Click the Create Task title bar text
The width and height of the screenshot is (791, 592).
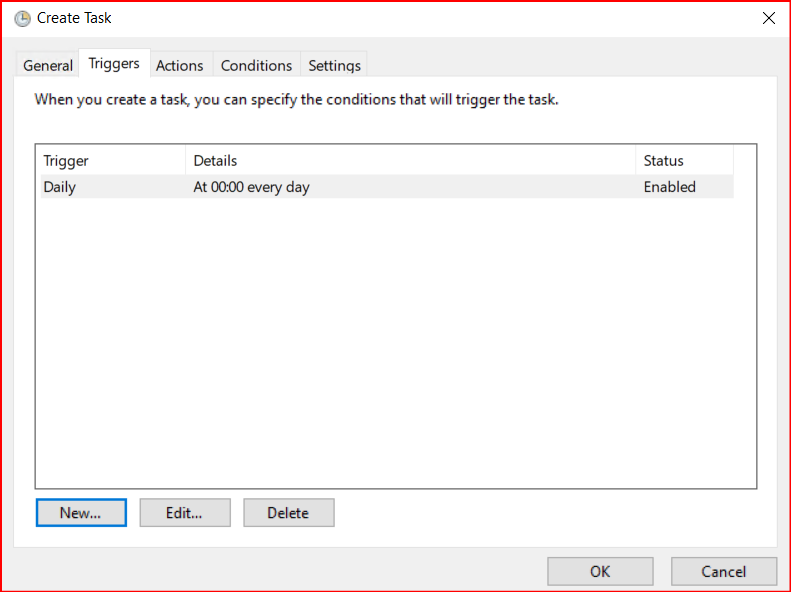pos(75,18)
